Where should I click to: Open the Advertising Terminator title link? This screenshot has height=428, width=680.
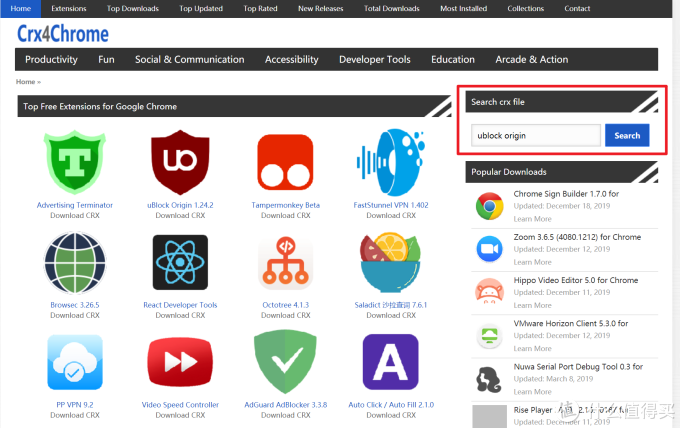(x=75, y=205)
